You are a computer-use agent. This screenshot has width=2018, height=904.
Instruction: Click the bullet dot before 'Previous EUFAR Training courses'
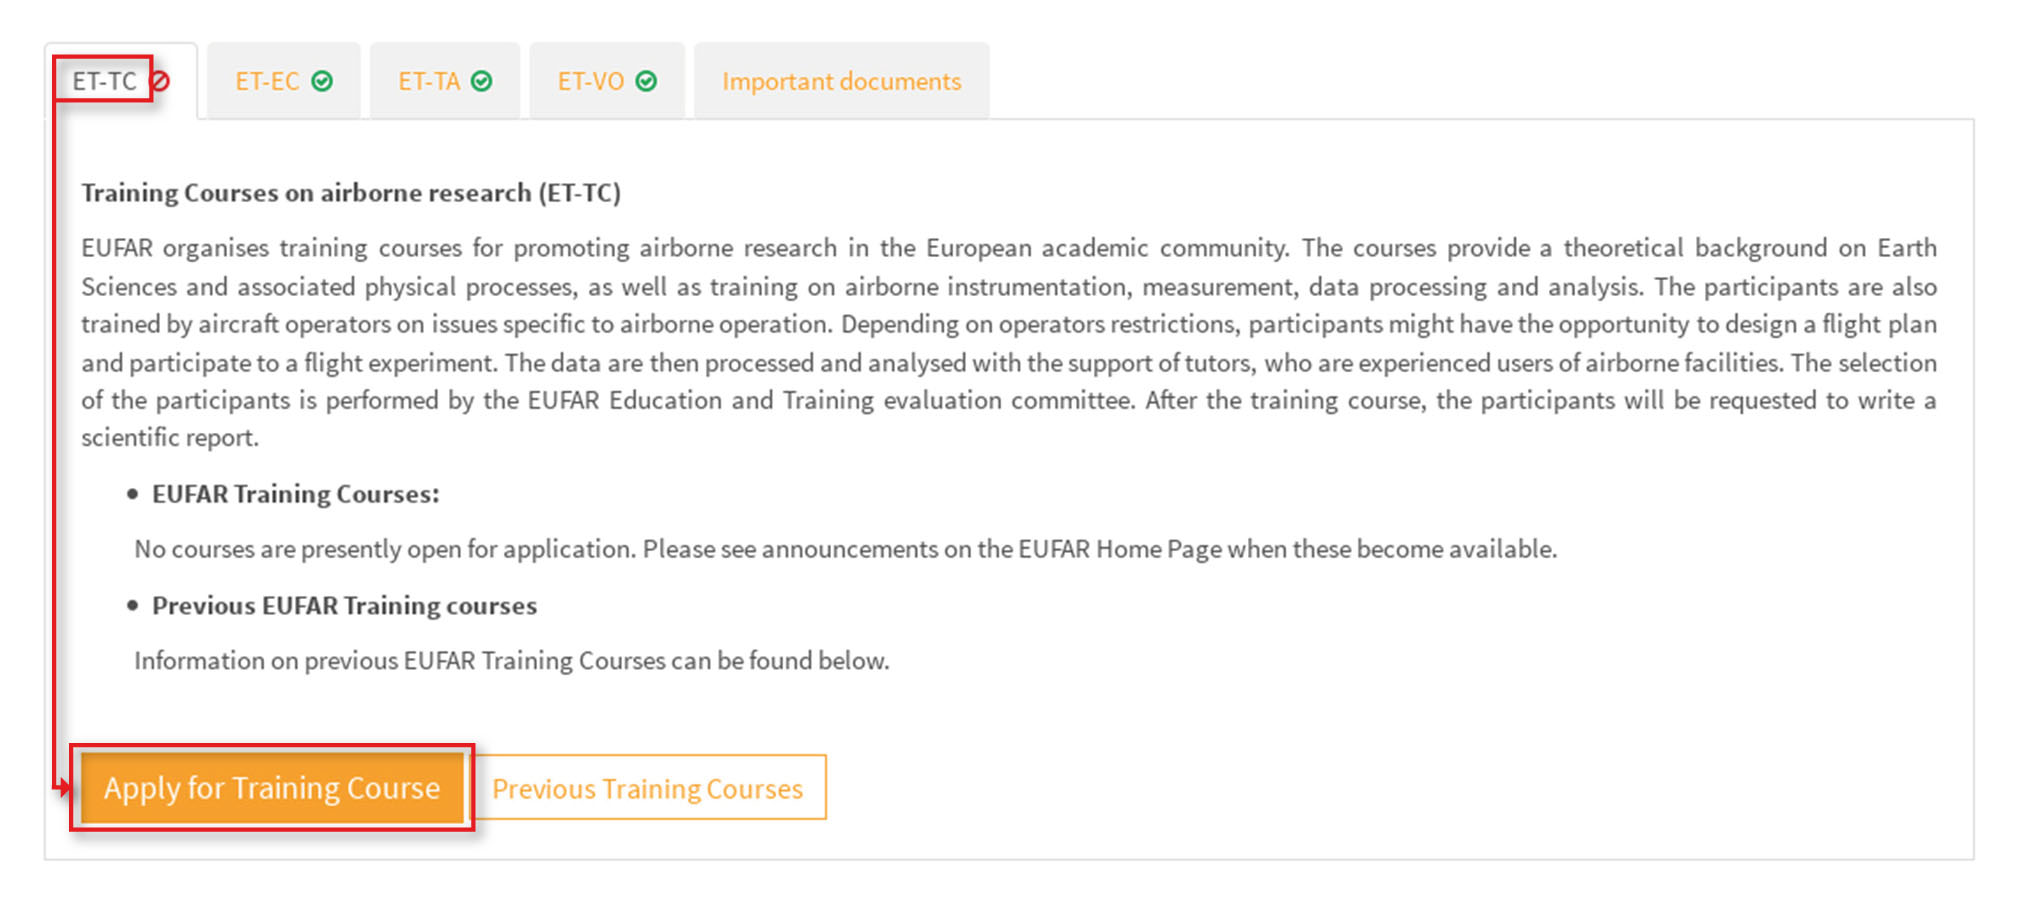[x=132, y=605]
